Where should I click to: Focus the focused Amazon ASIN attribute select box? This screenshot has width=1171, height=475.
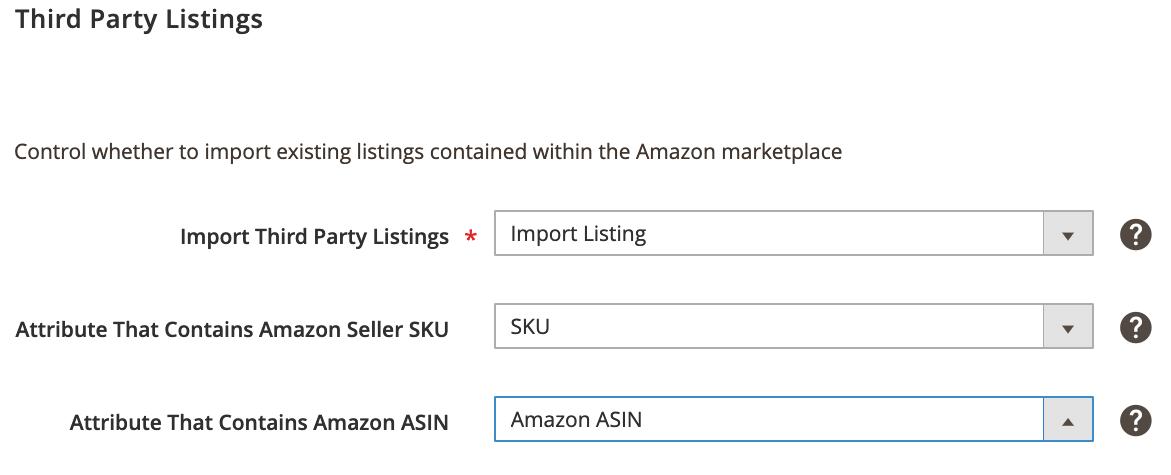click(794, 420)
